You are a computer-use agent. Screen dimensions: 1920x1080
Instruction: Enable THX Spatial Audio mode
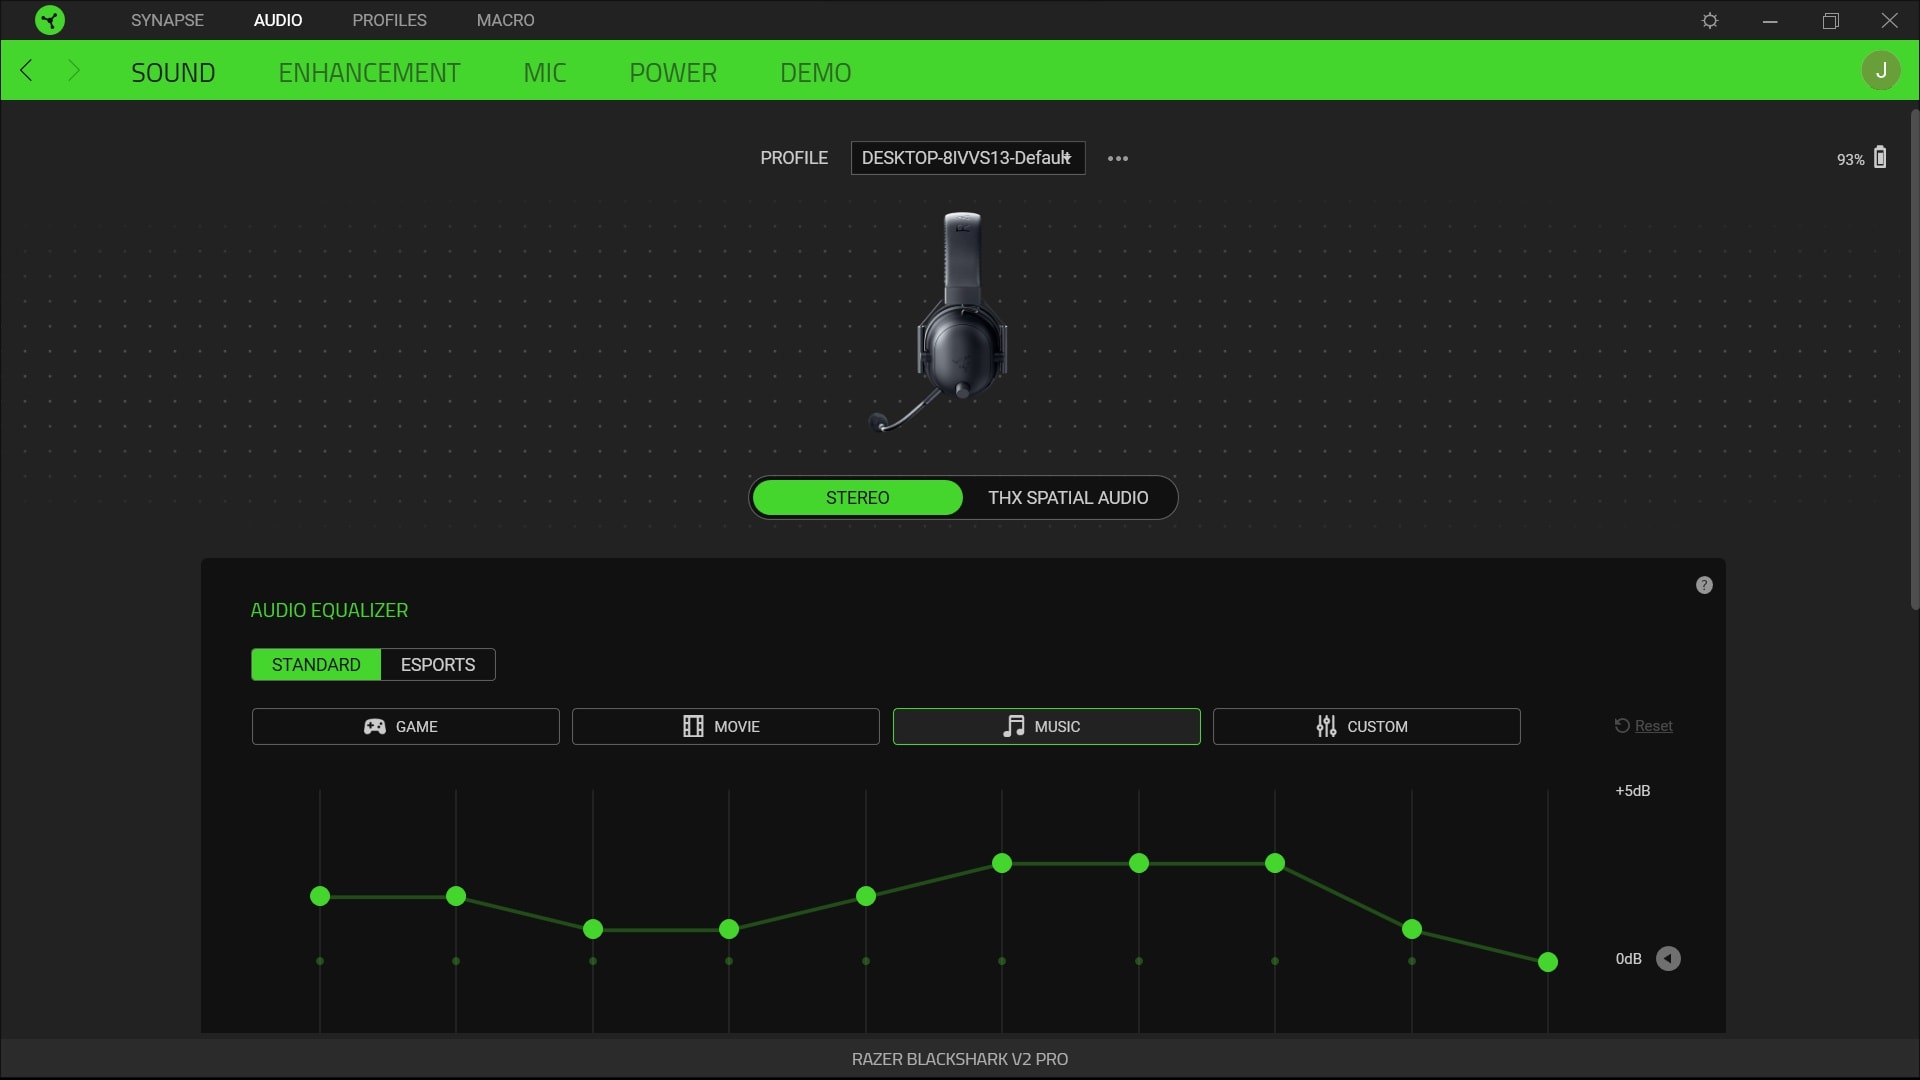(x=1068, y=497)
